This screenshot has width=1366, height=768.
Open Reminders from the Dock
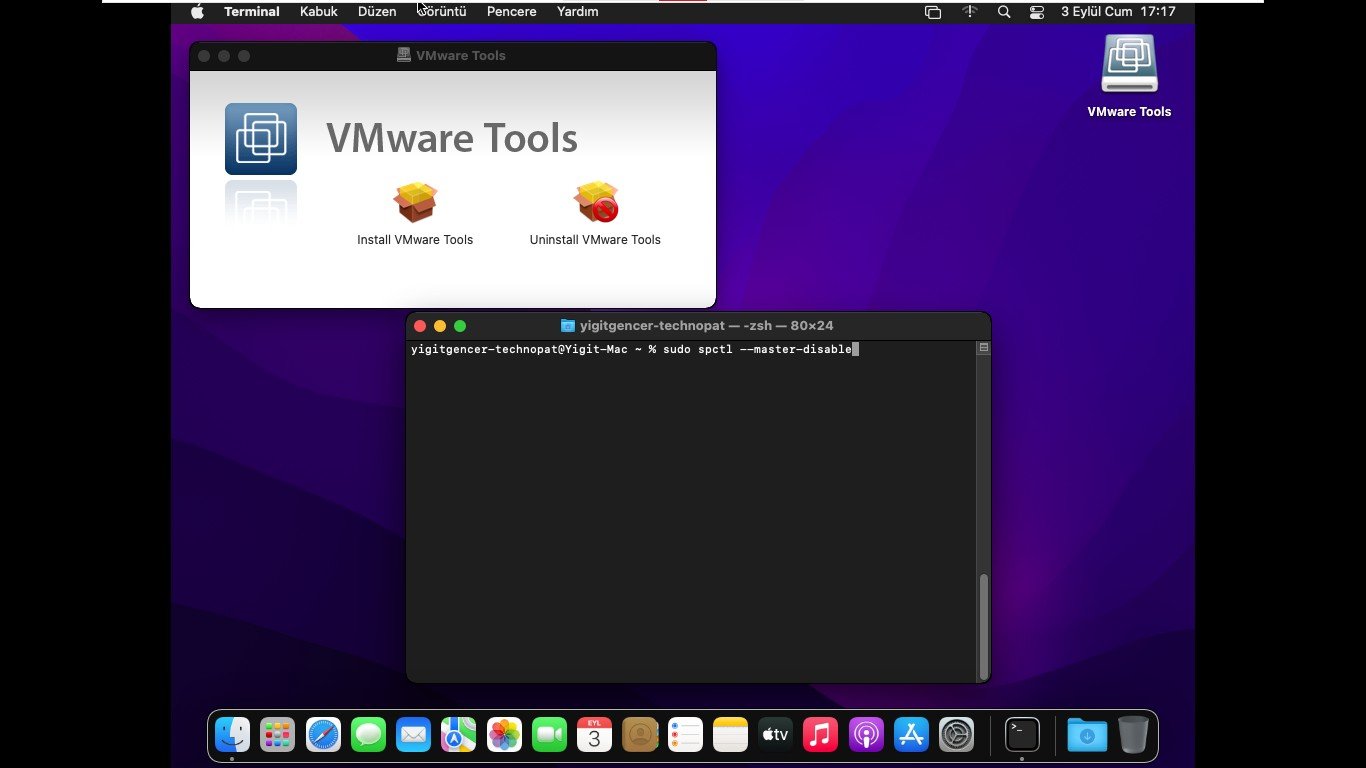tap(685, 735)
